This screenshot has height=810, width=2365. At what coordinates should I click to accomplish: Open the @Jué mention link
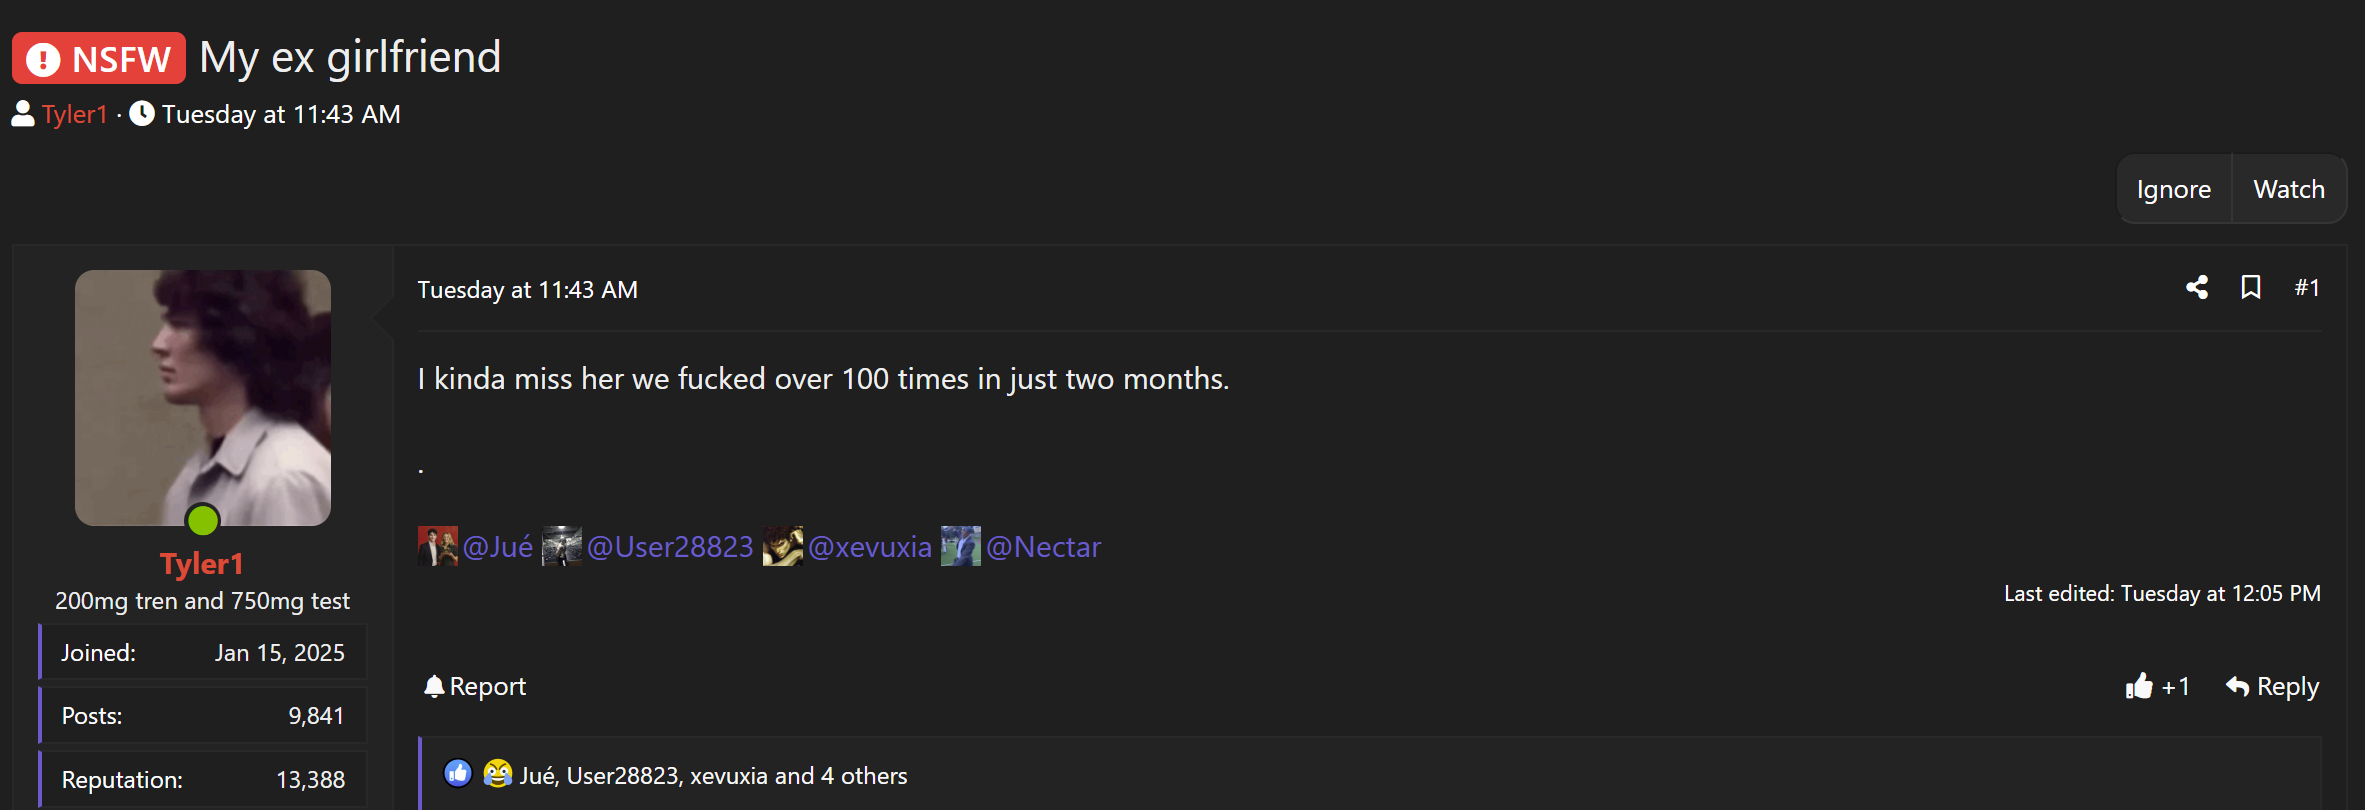coord(498,547)
